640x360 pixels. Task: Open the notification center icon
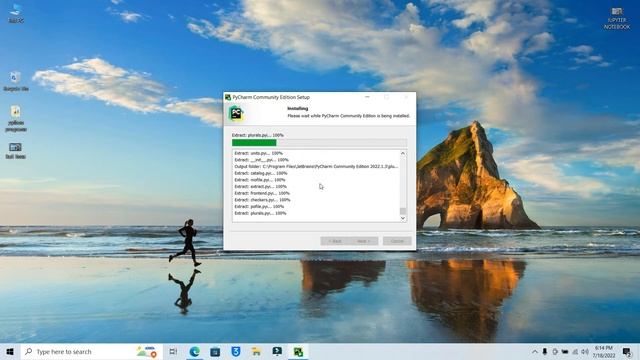(x=627, y=351)
